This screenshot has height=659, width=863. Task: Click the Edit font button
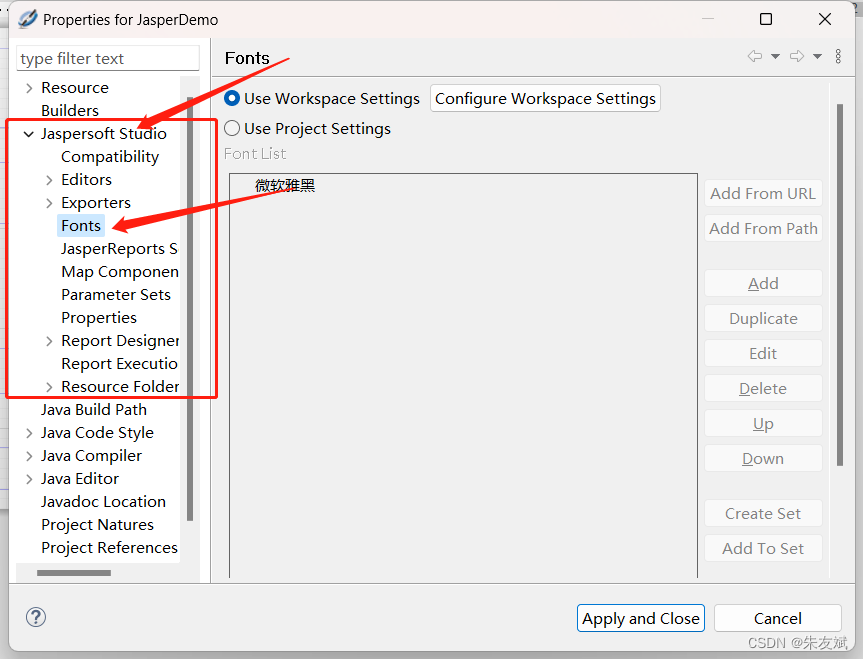[763, 353]
